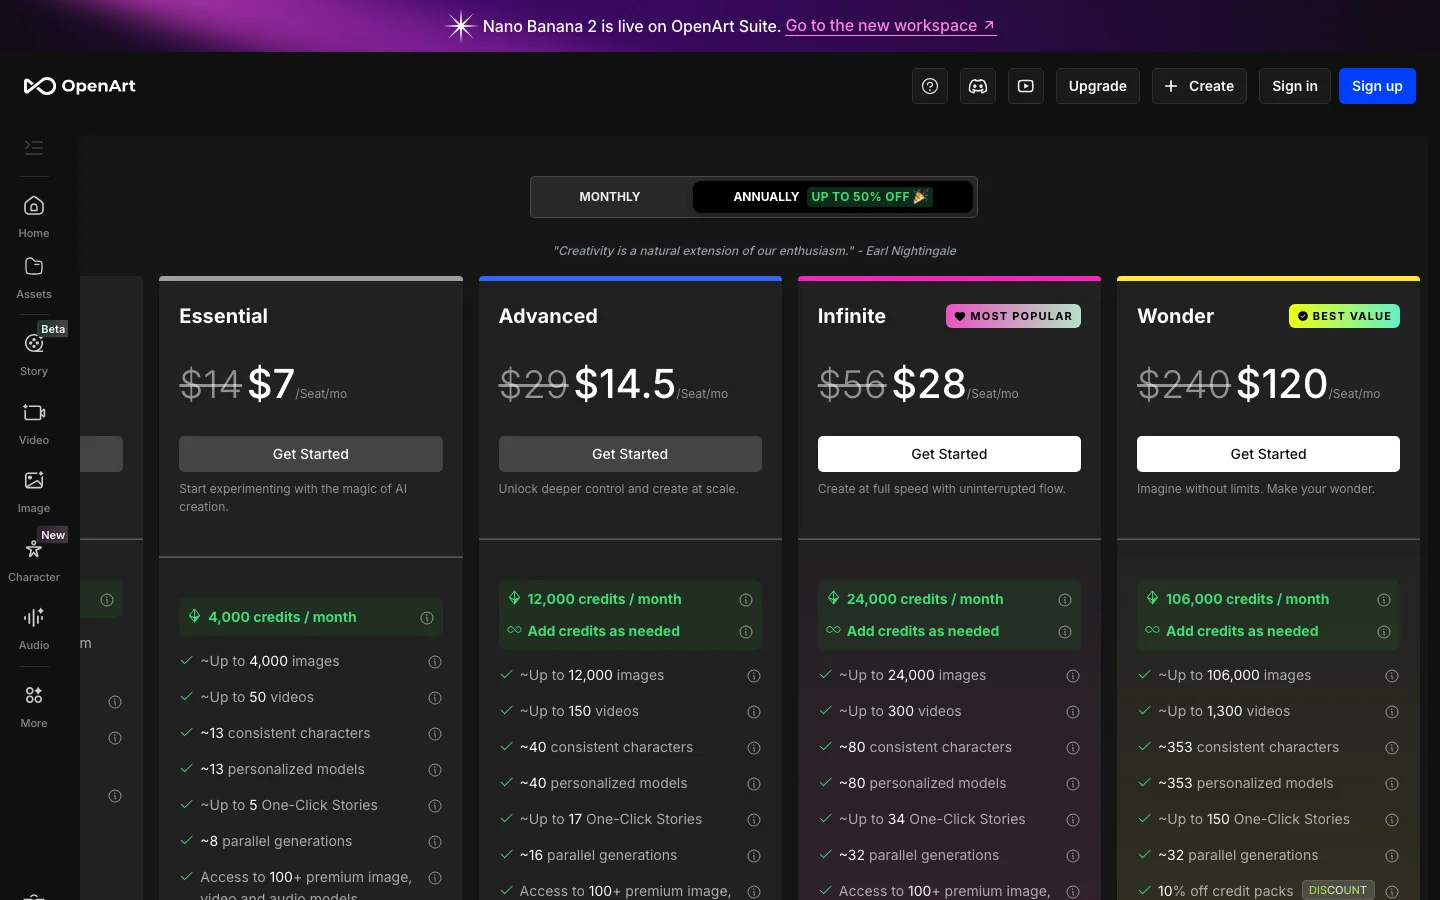1440x900 pixels.
Task: Select the Video tool in sidebar
Action: [33, 422]
